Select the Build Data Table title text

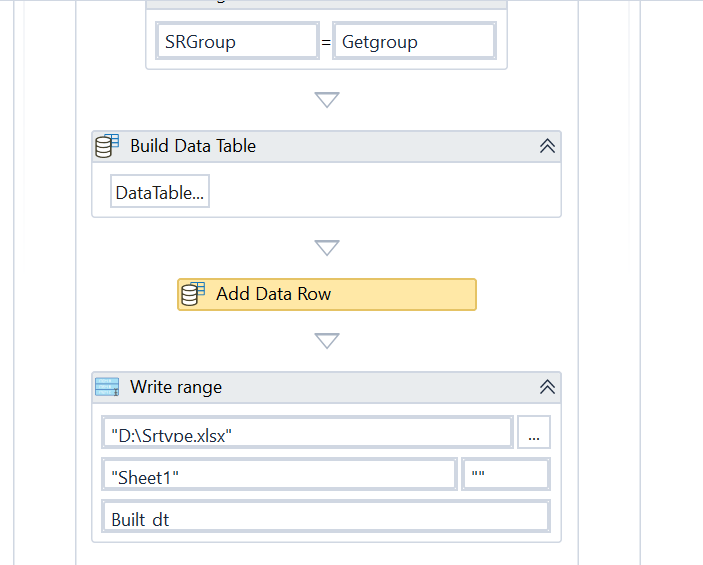click(193, 146)
